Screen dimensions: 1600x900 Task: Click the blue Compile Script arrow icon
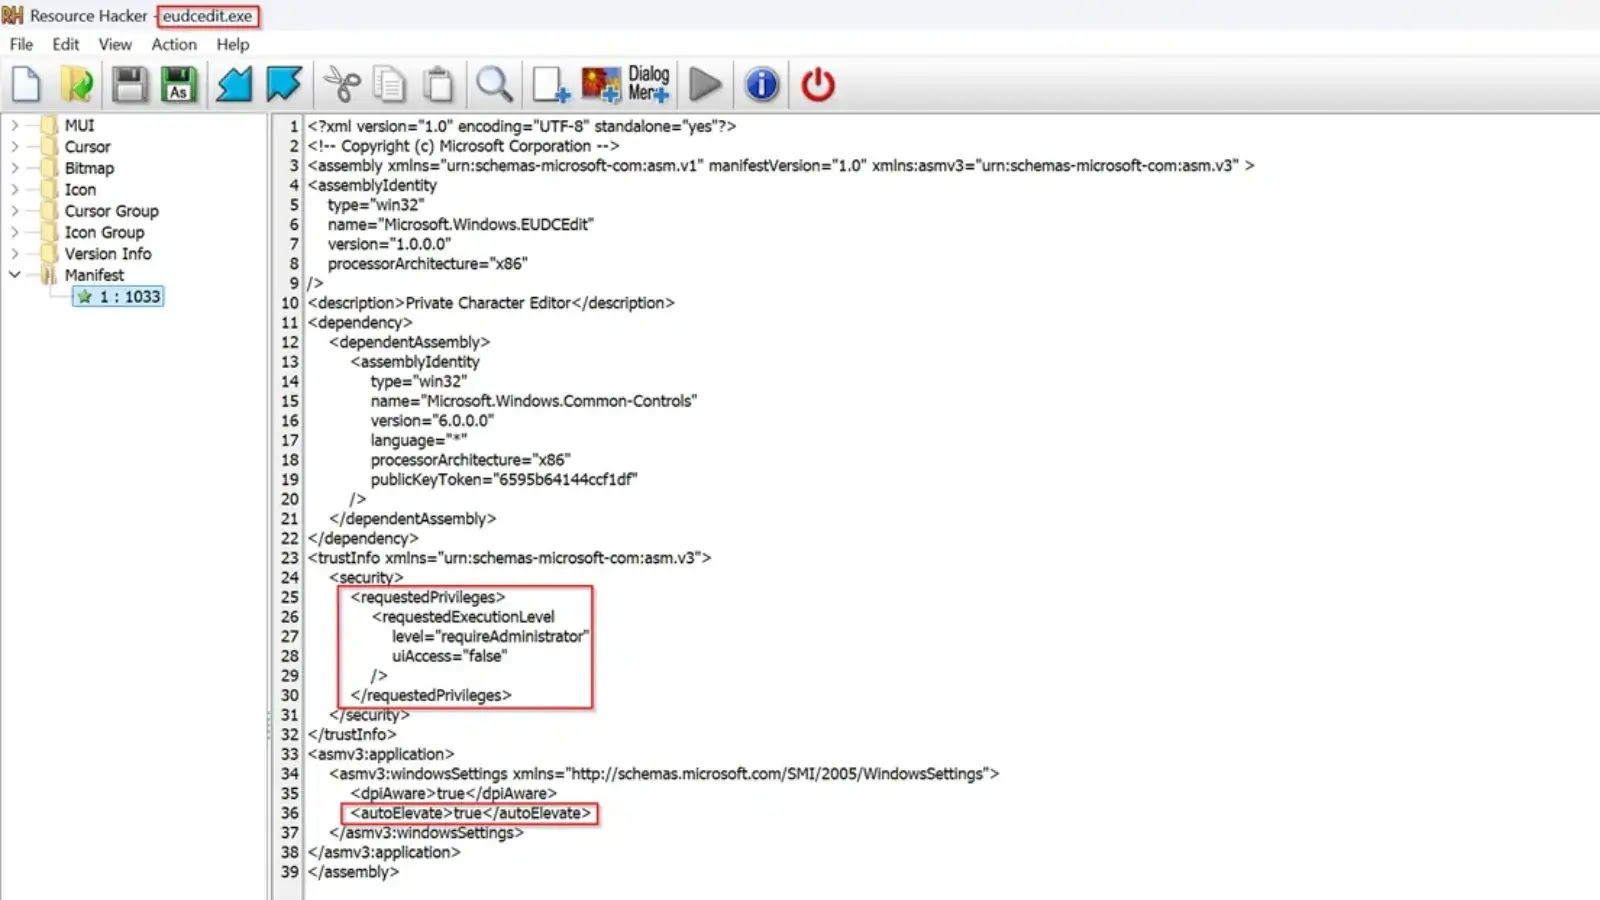click(x=234, y=84)
